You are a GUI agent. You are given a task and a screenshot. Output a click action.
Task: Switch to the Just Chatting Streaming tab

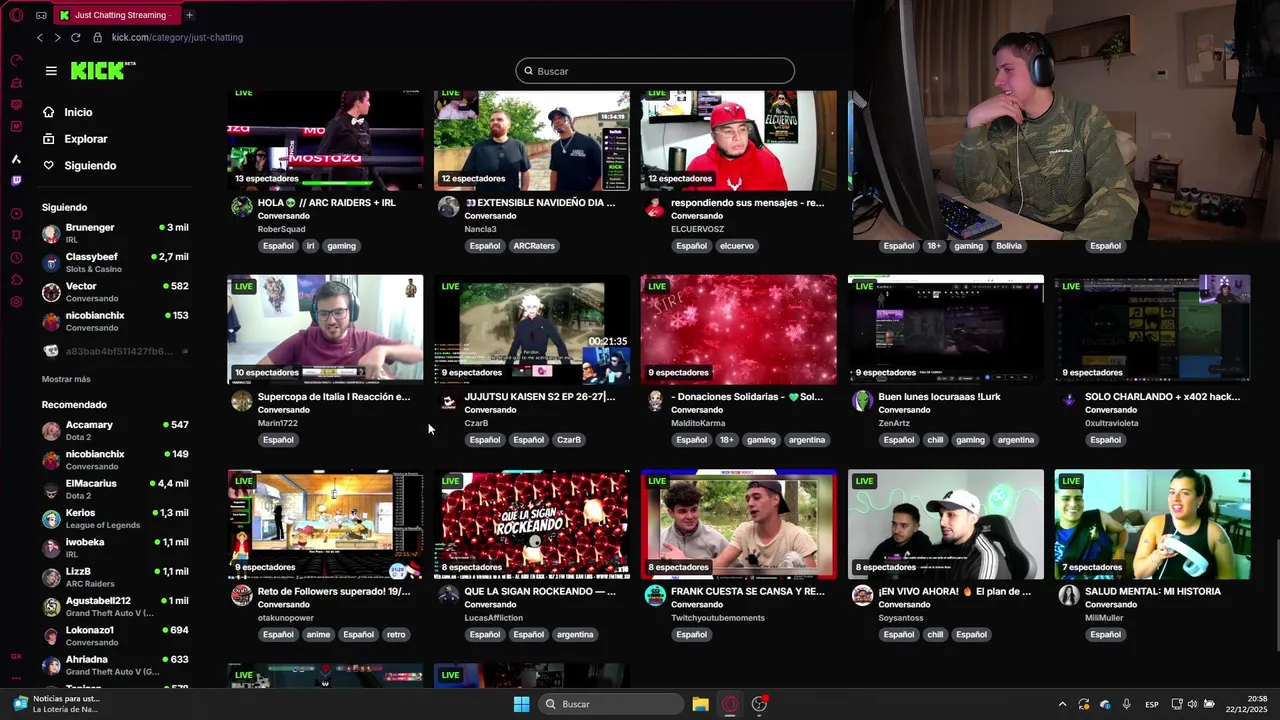tap(115, 15)
